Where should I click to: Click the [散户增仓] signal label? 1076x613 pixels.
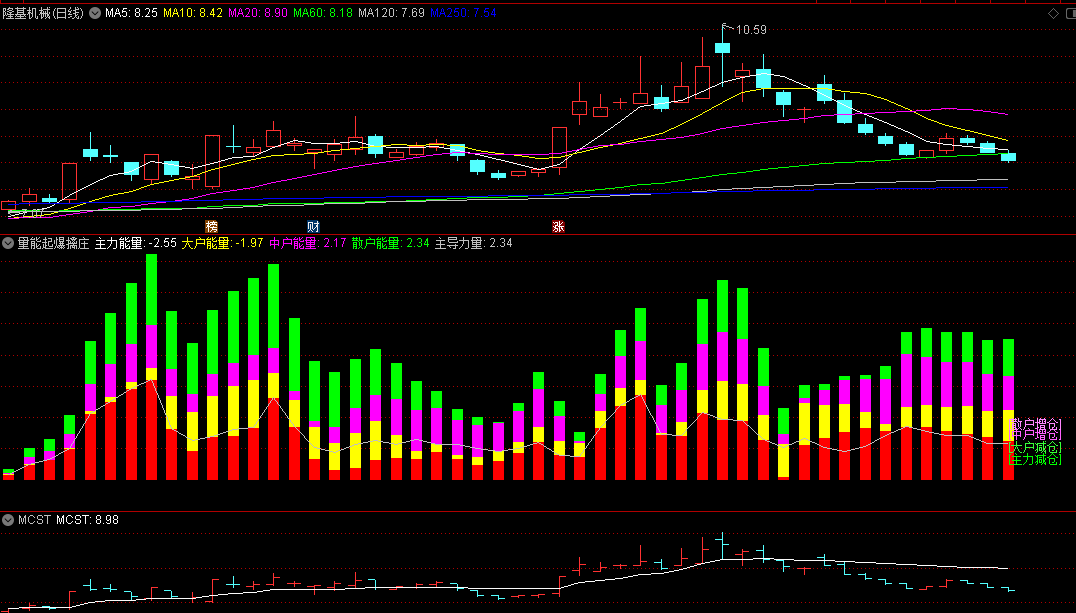tap(1035, 424)
